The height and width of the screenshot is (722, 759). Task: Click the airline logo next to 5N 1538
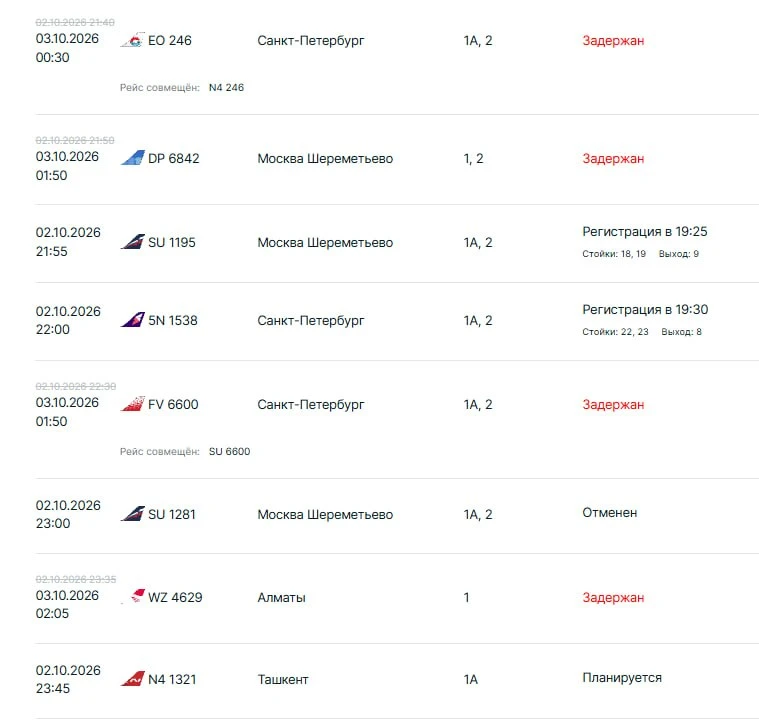coord(133,320)
